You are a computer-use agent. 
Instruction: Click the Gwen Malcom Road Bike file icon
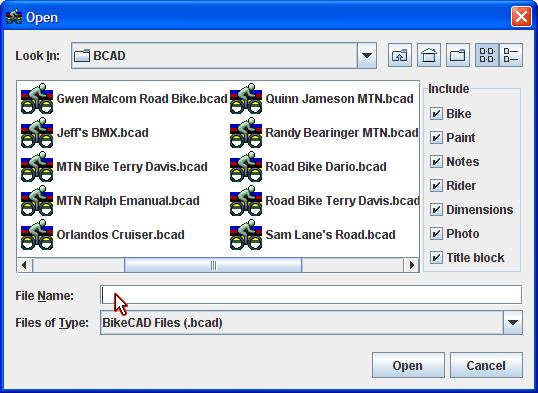37,99
